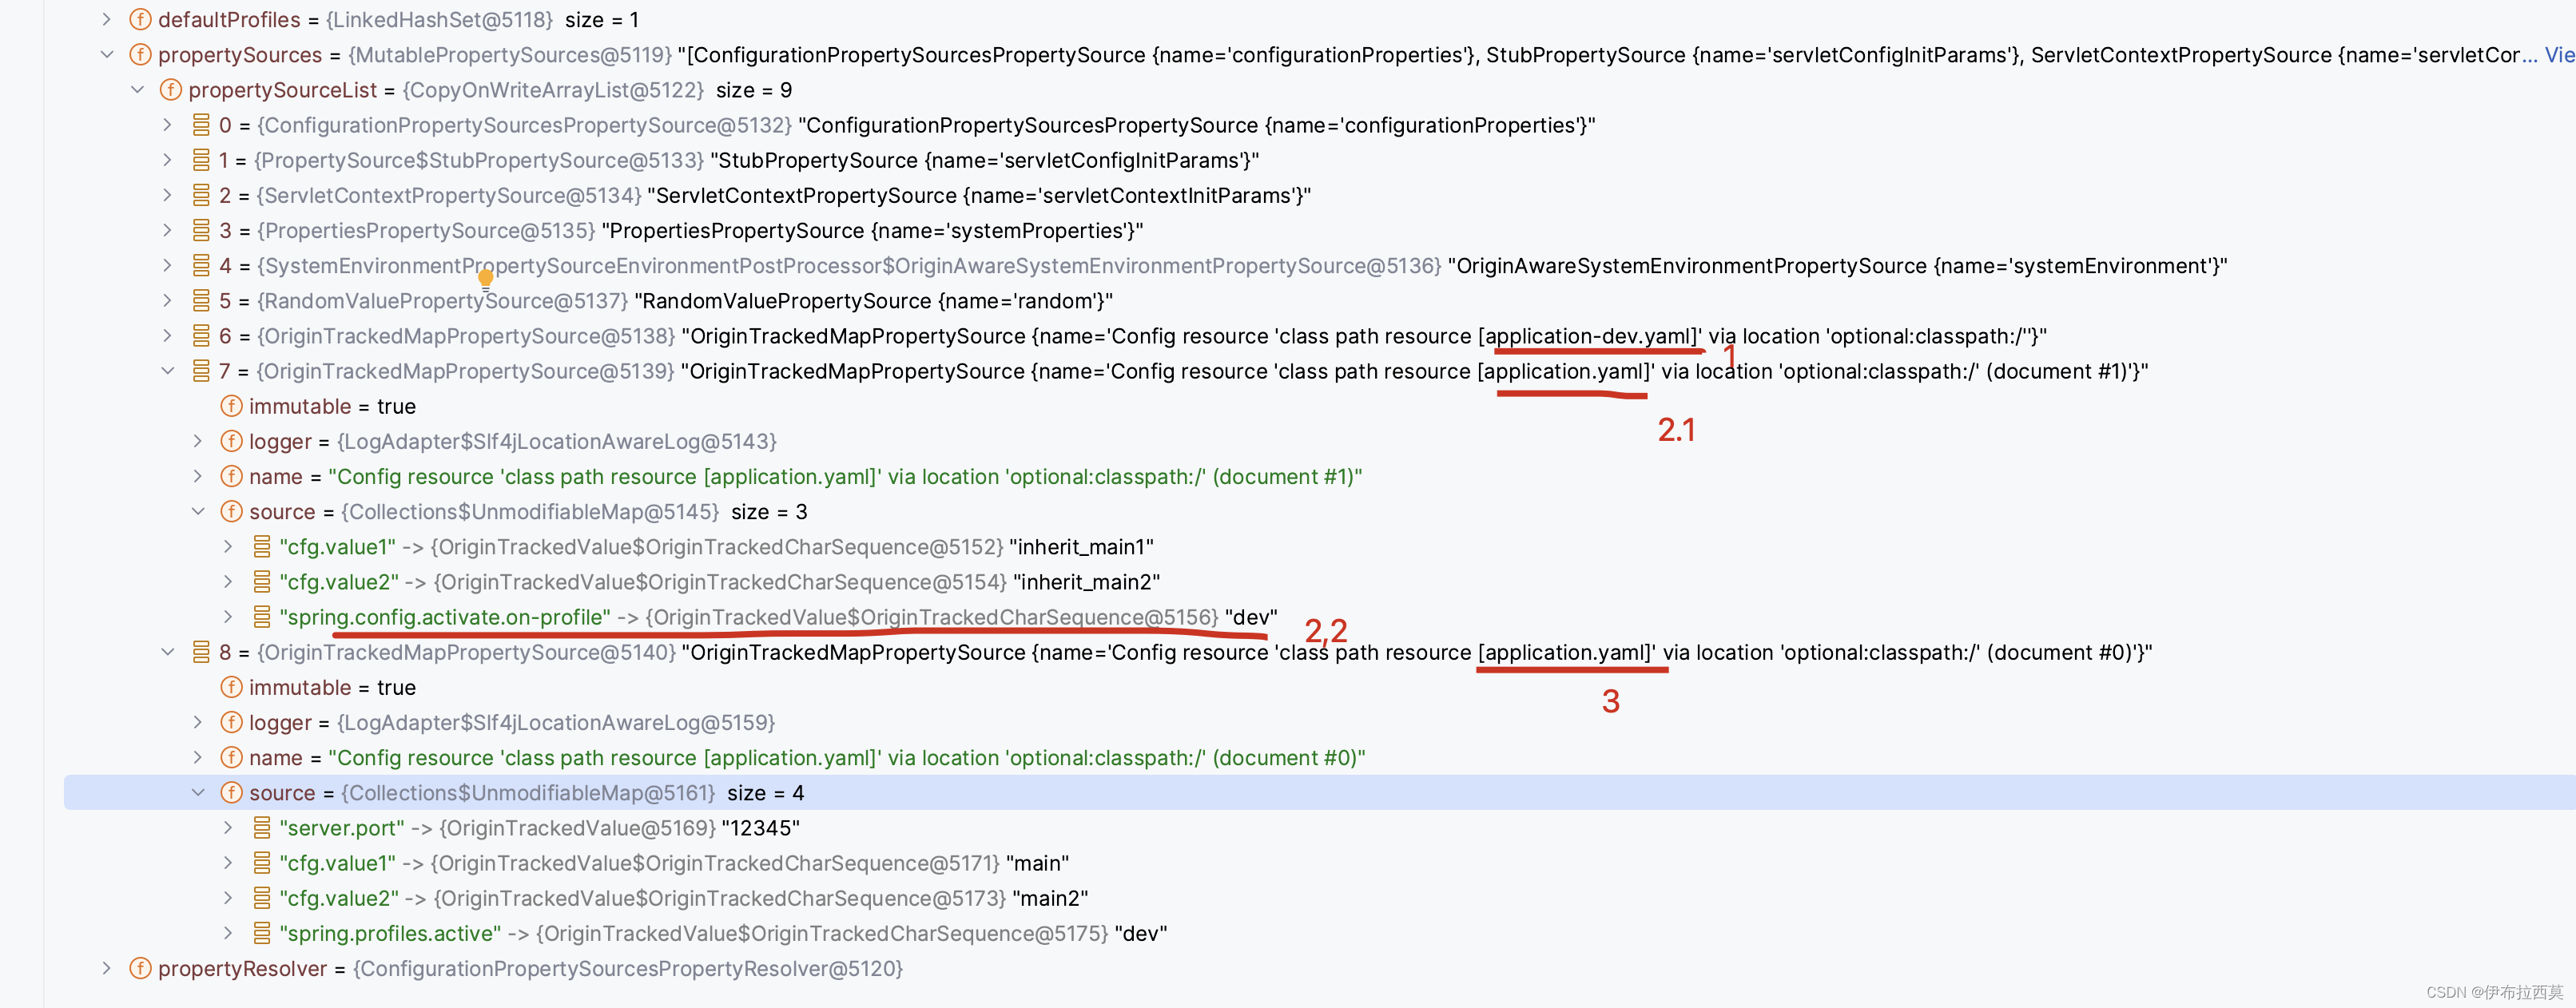This screenshot has width=2576, height=1008.
Task: Select RandomValuePropertySource {name='random'} text
Action: [x=874, y=301]
